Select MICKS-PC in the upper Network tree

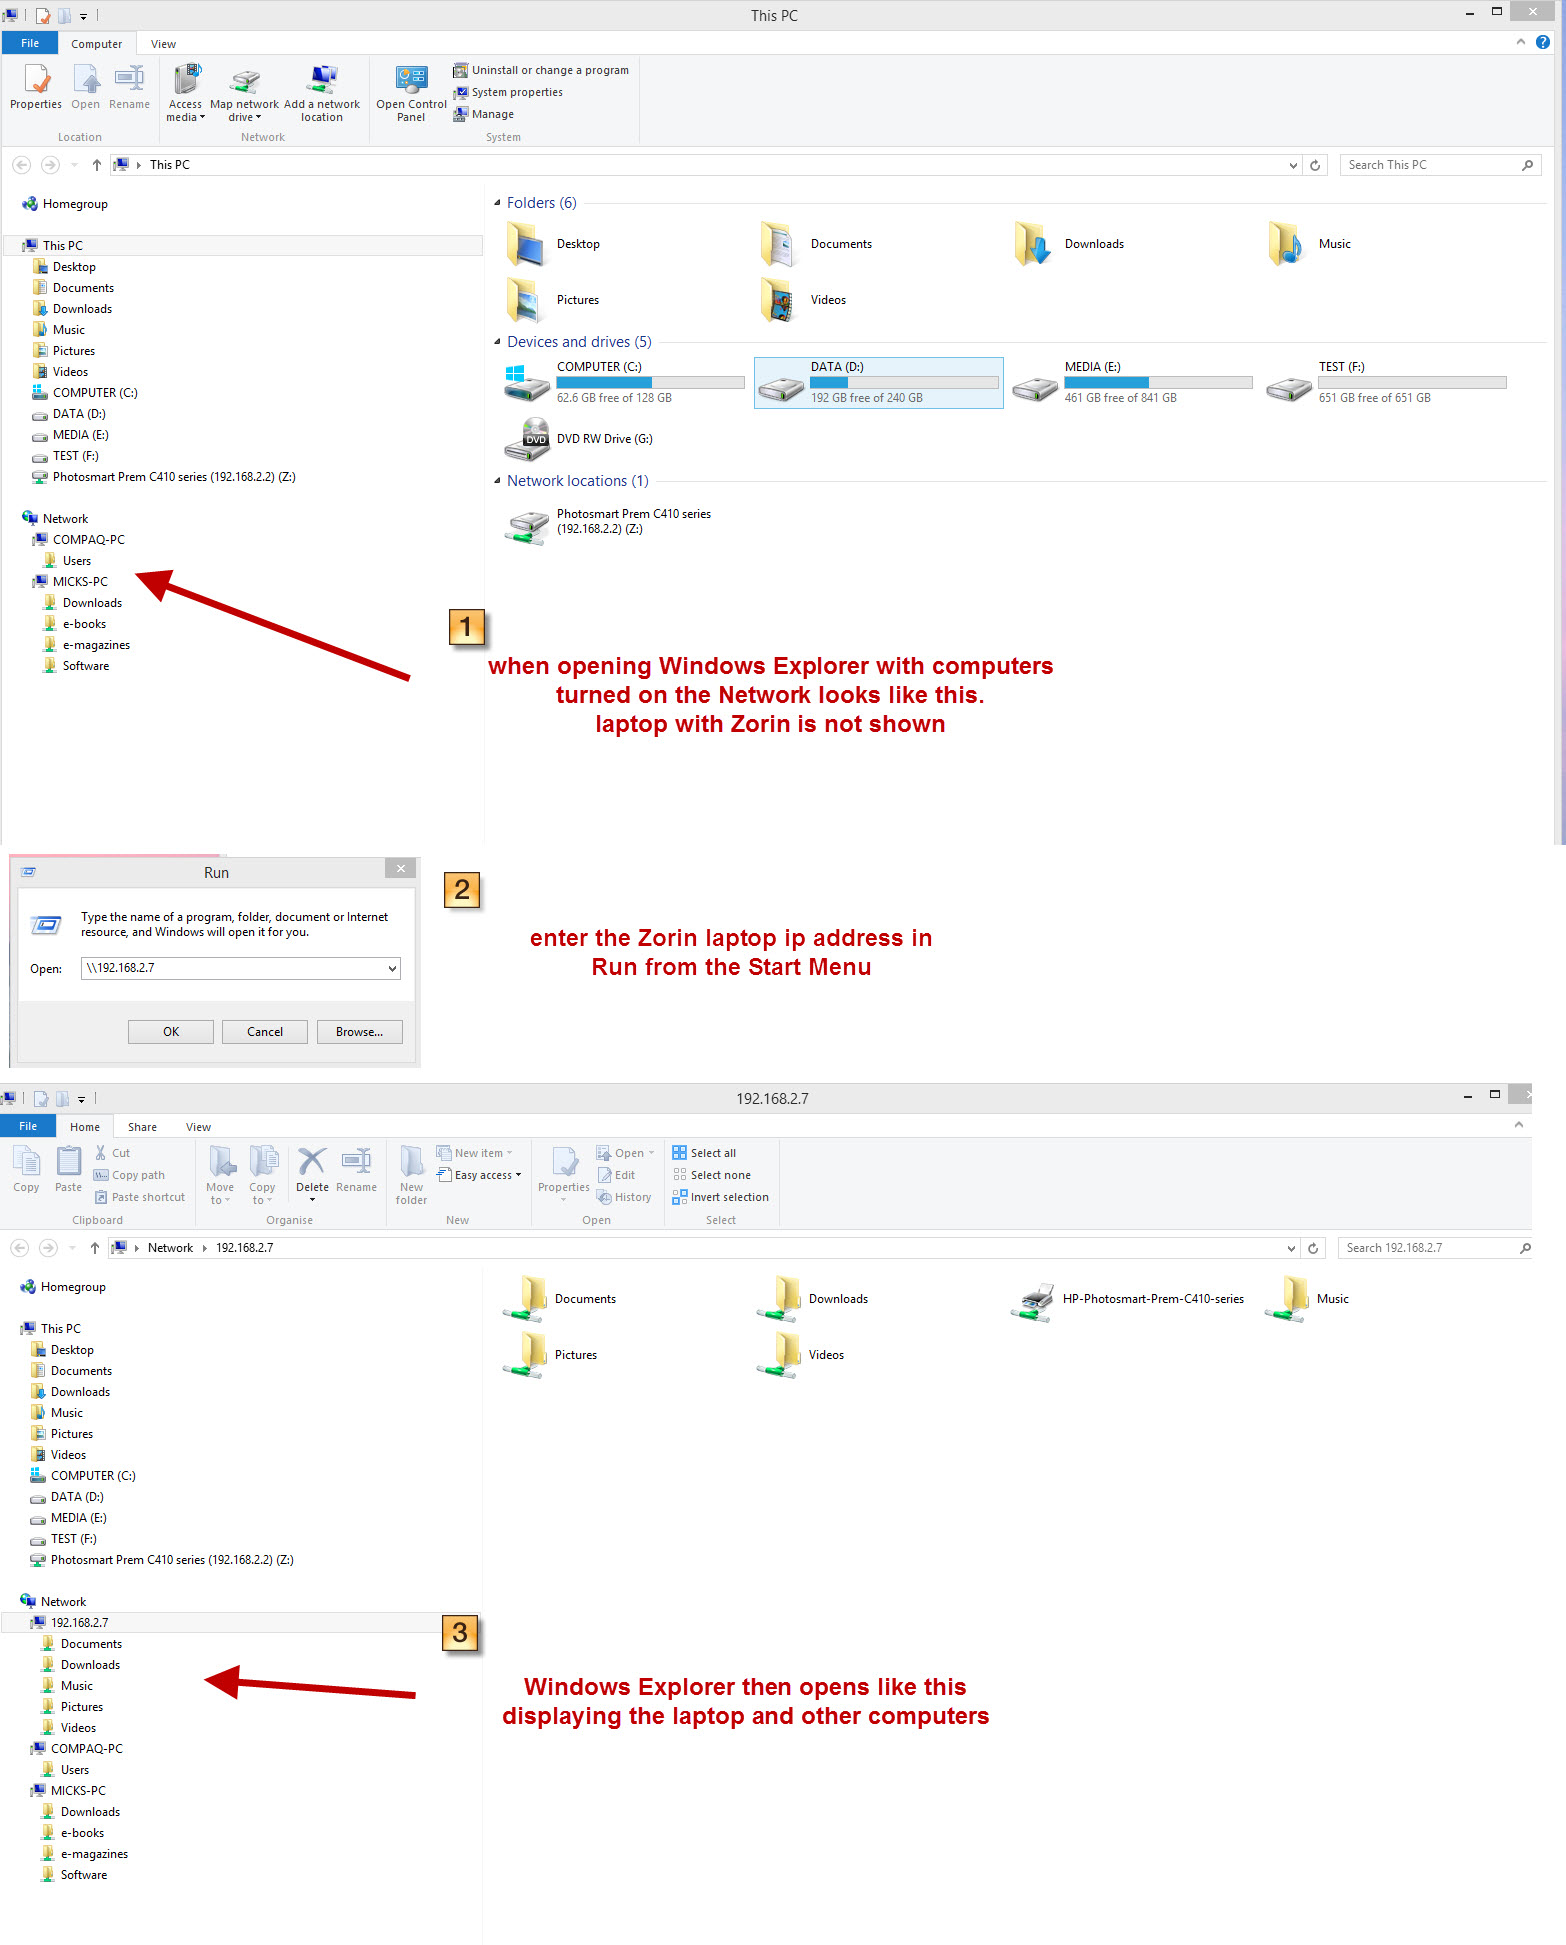[x=80, y=582]
